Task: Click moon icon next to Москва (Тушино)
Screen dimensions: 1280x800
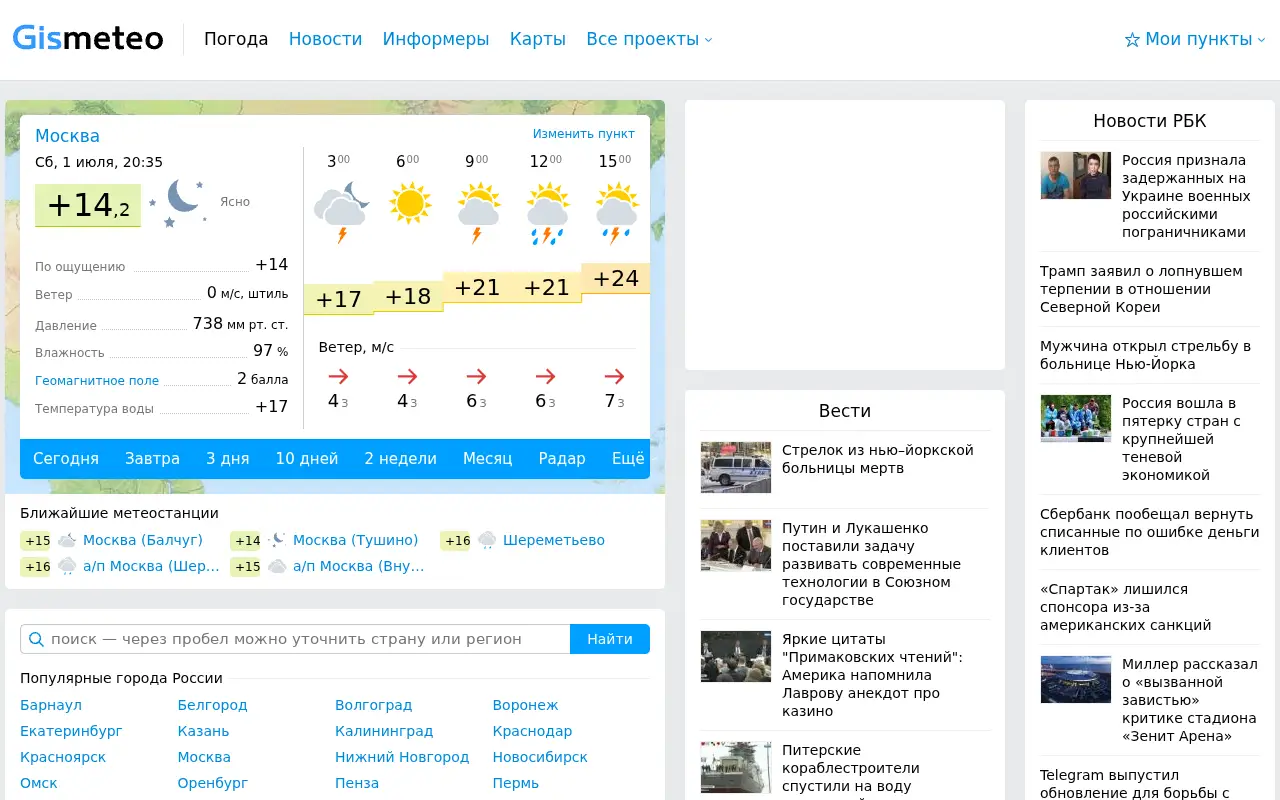Action: coord(277,540)
